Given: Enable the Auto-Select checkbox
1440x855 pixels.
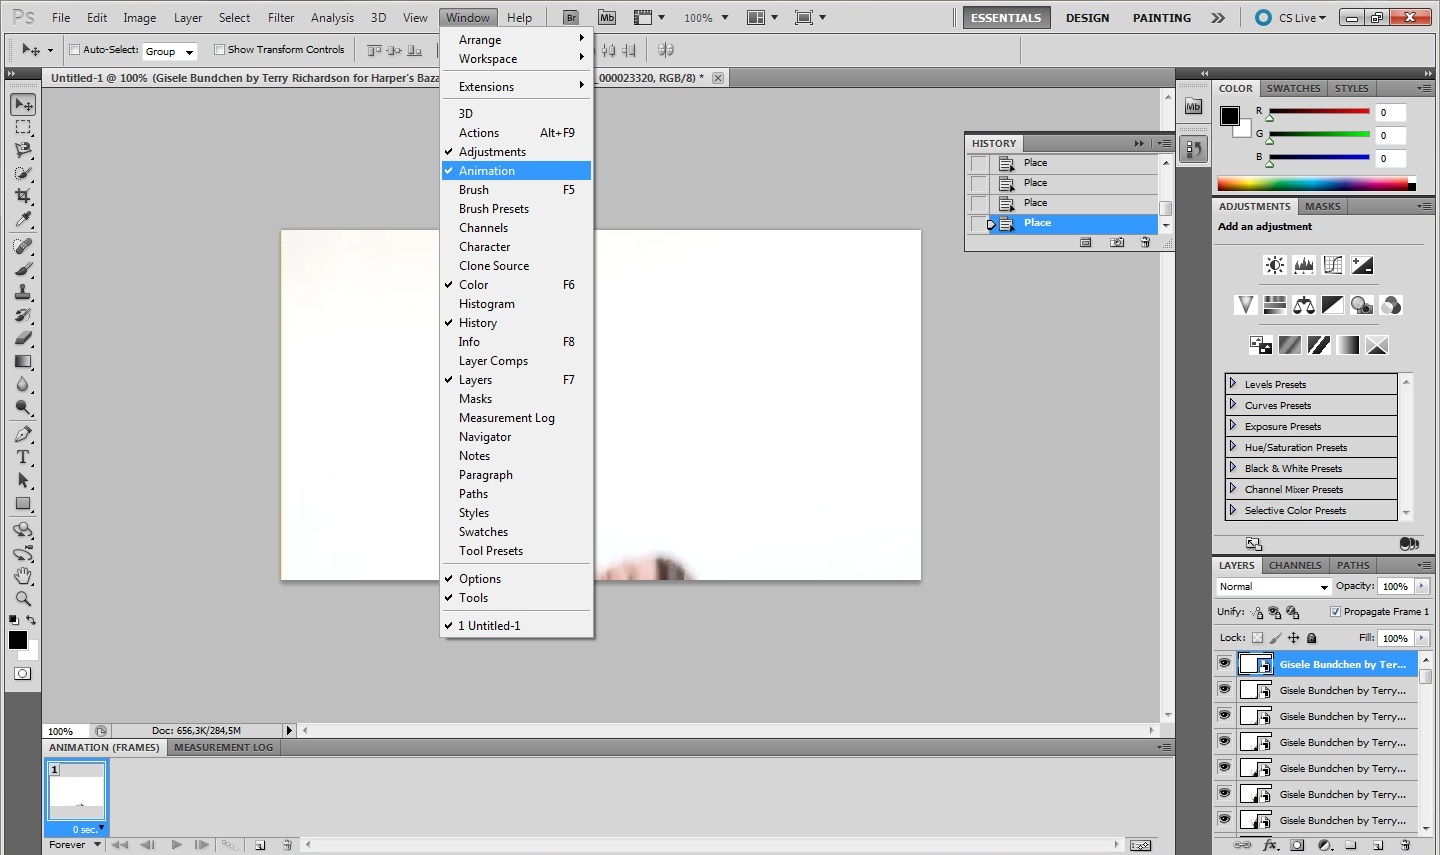Looking at the screenshot, I should coord(75,50).
